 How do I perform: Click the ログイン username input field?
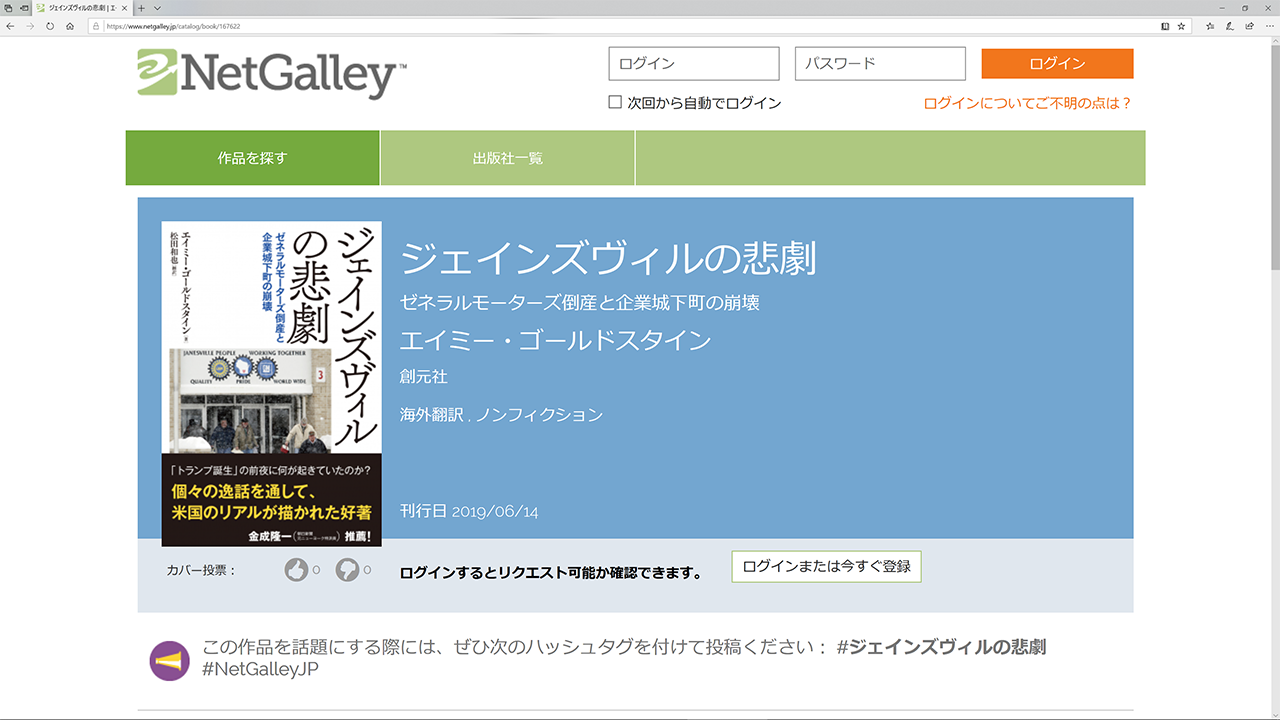pos(694,64)
